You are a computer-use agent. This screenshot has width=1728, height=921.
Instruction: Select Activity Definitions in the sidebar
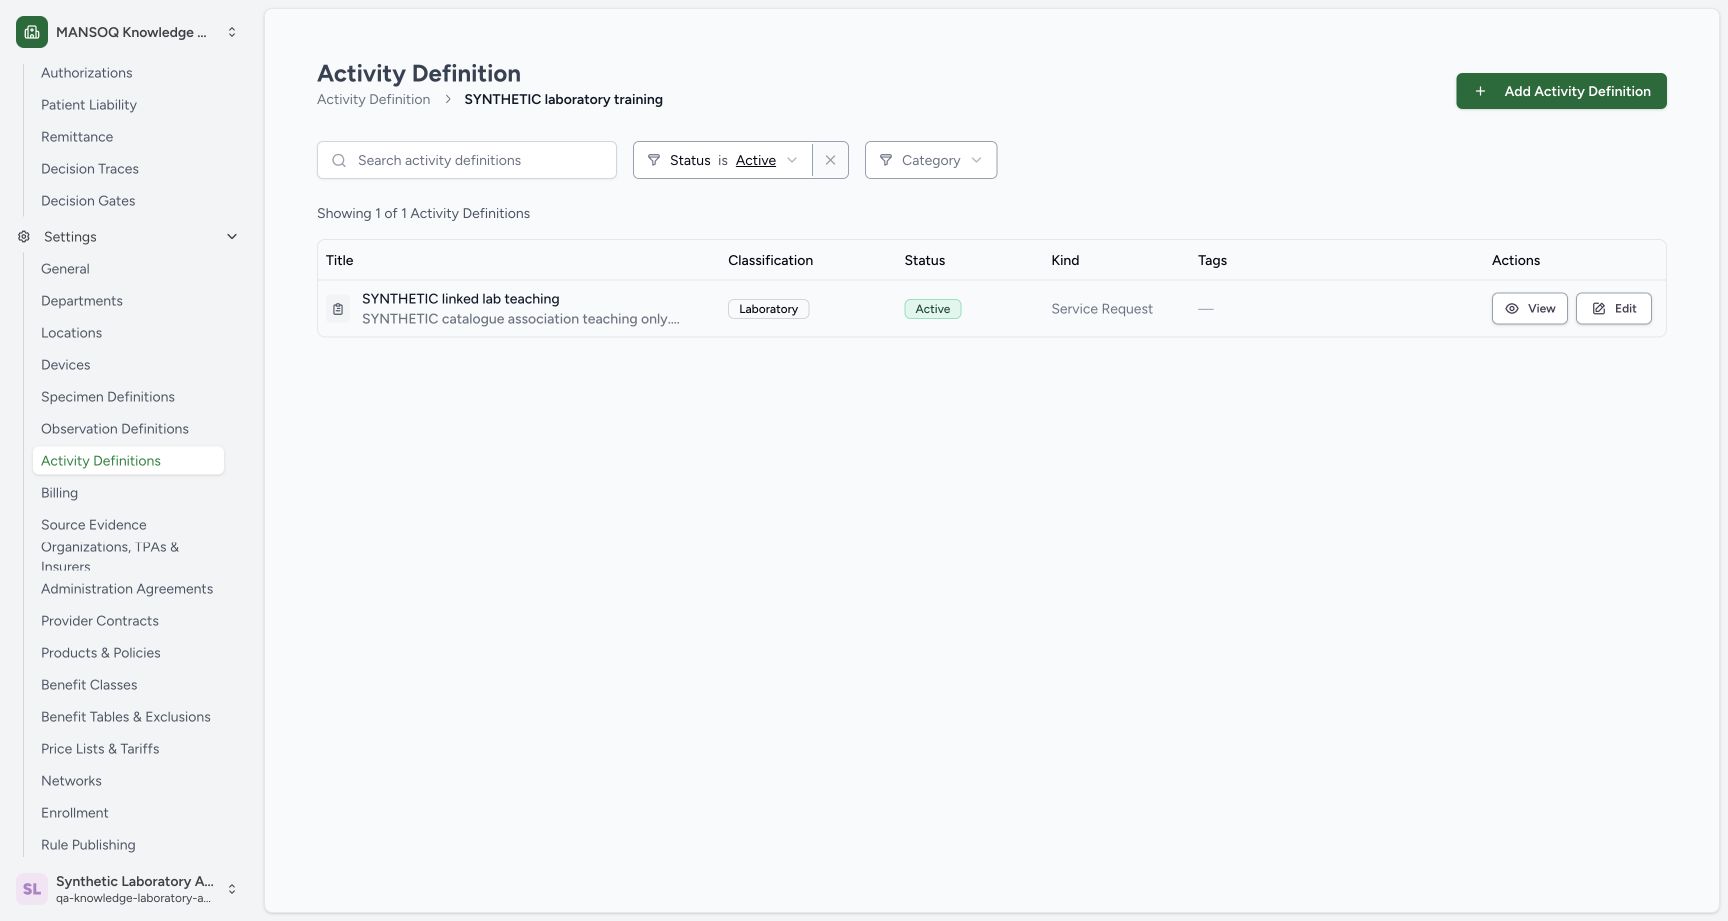point(128,461)
